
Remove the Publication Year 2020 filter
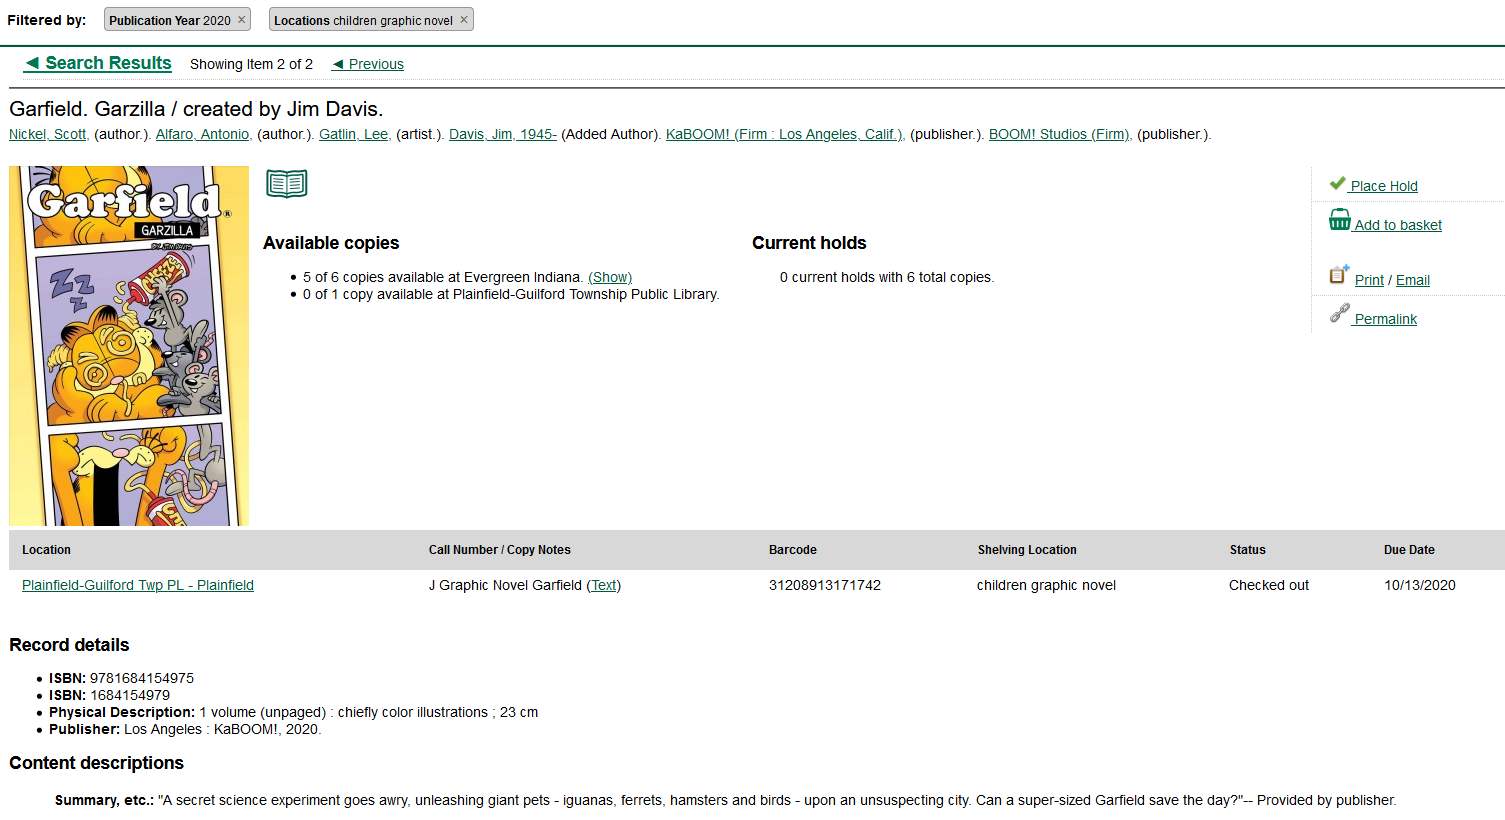point(241,20)
